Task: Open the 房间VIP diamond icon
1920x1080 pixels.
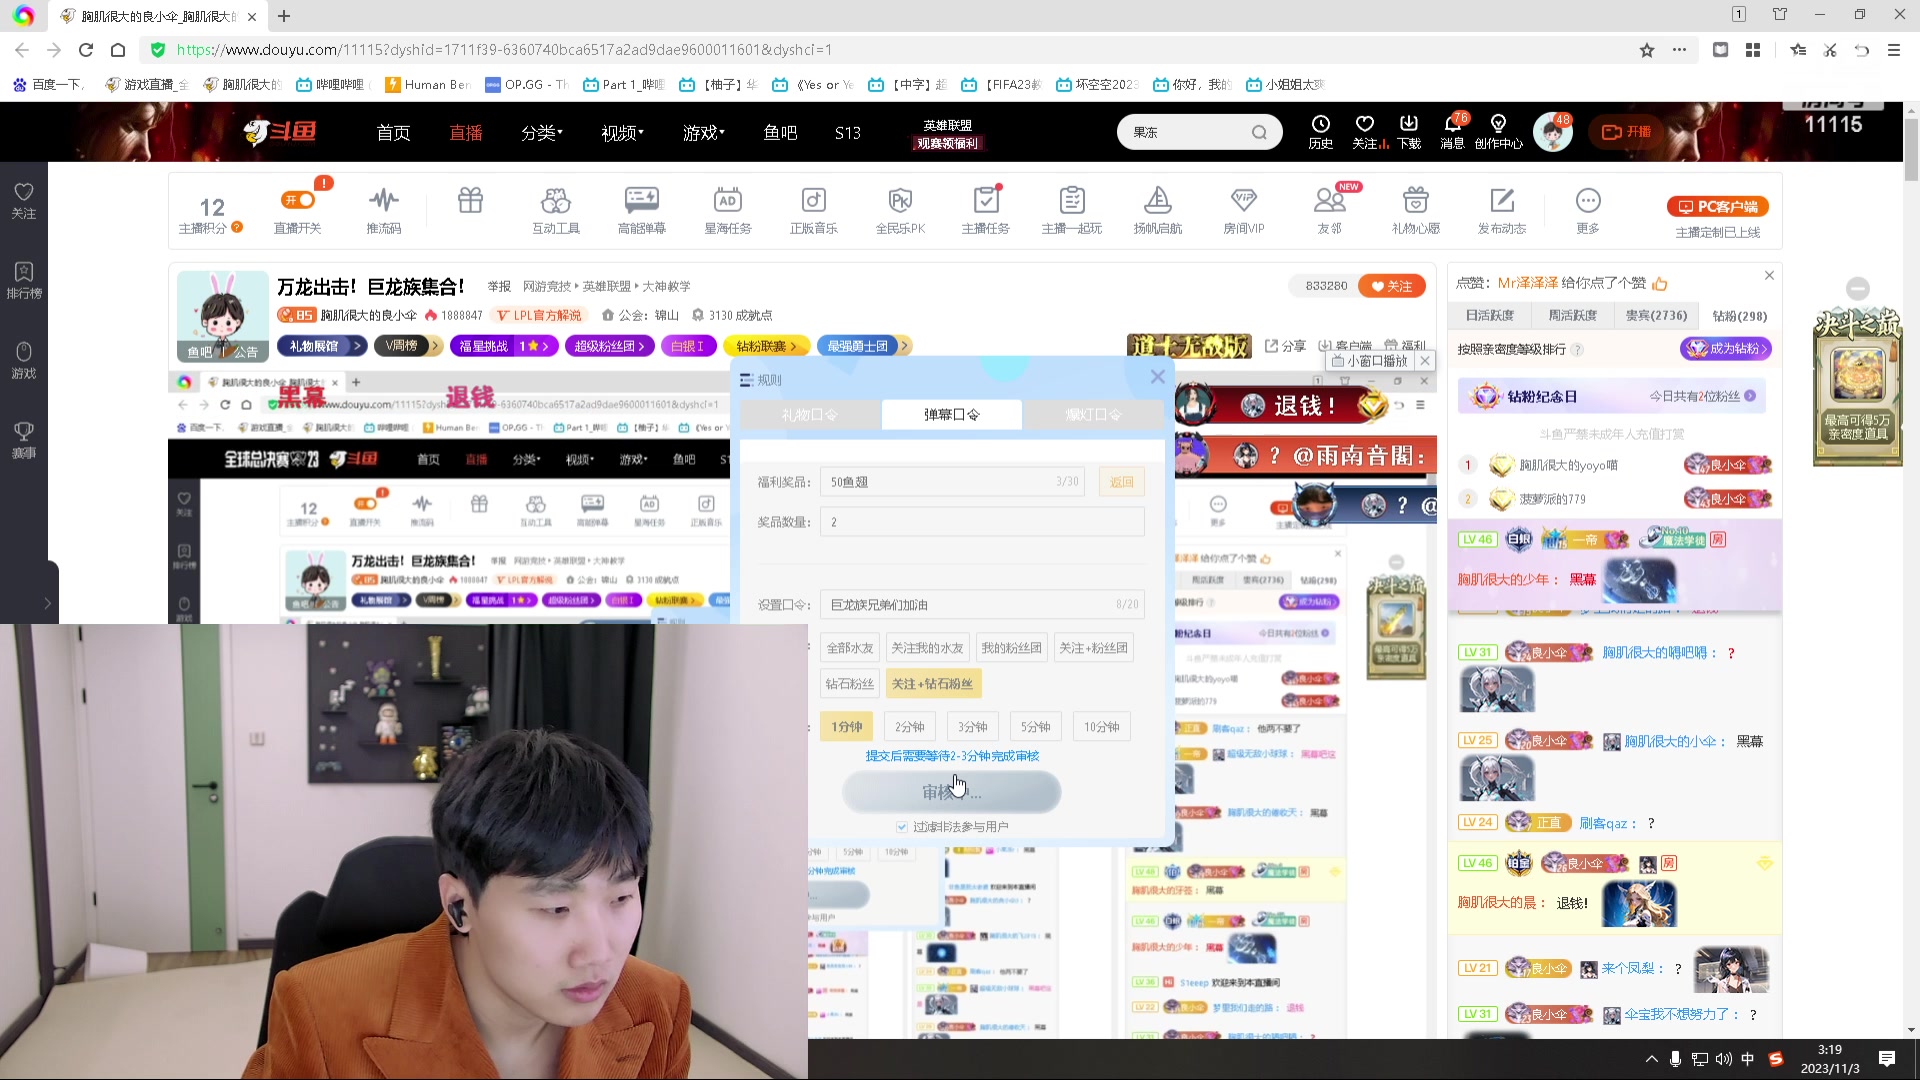Action: pos(1244,200)
